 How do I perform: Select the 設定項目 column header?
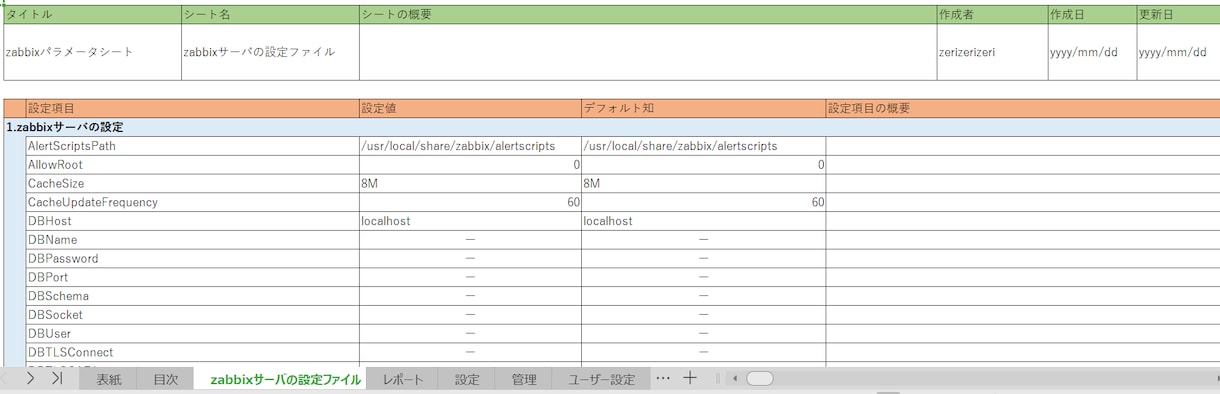coord(192,108)
